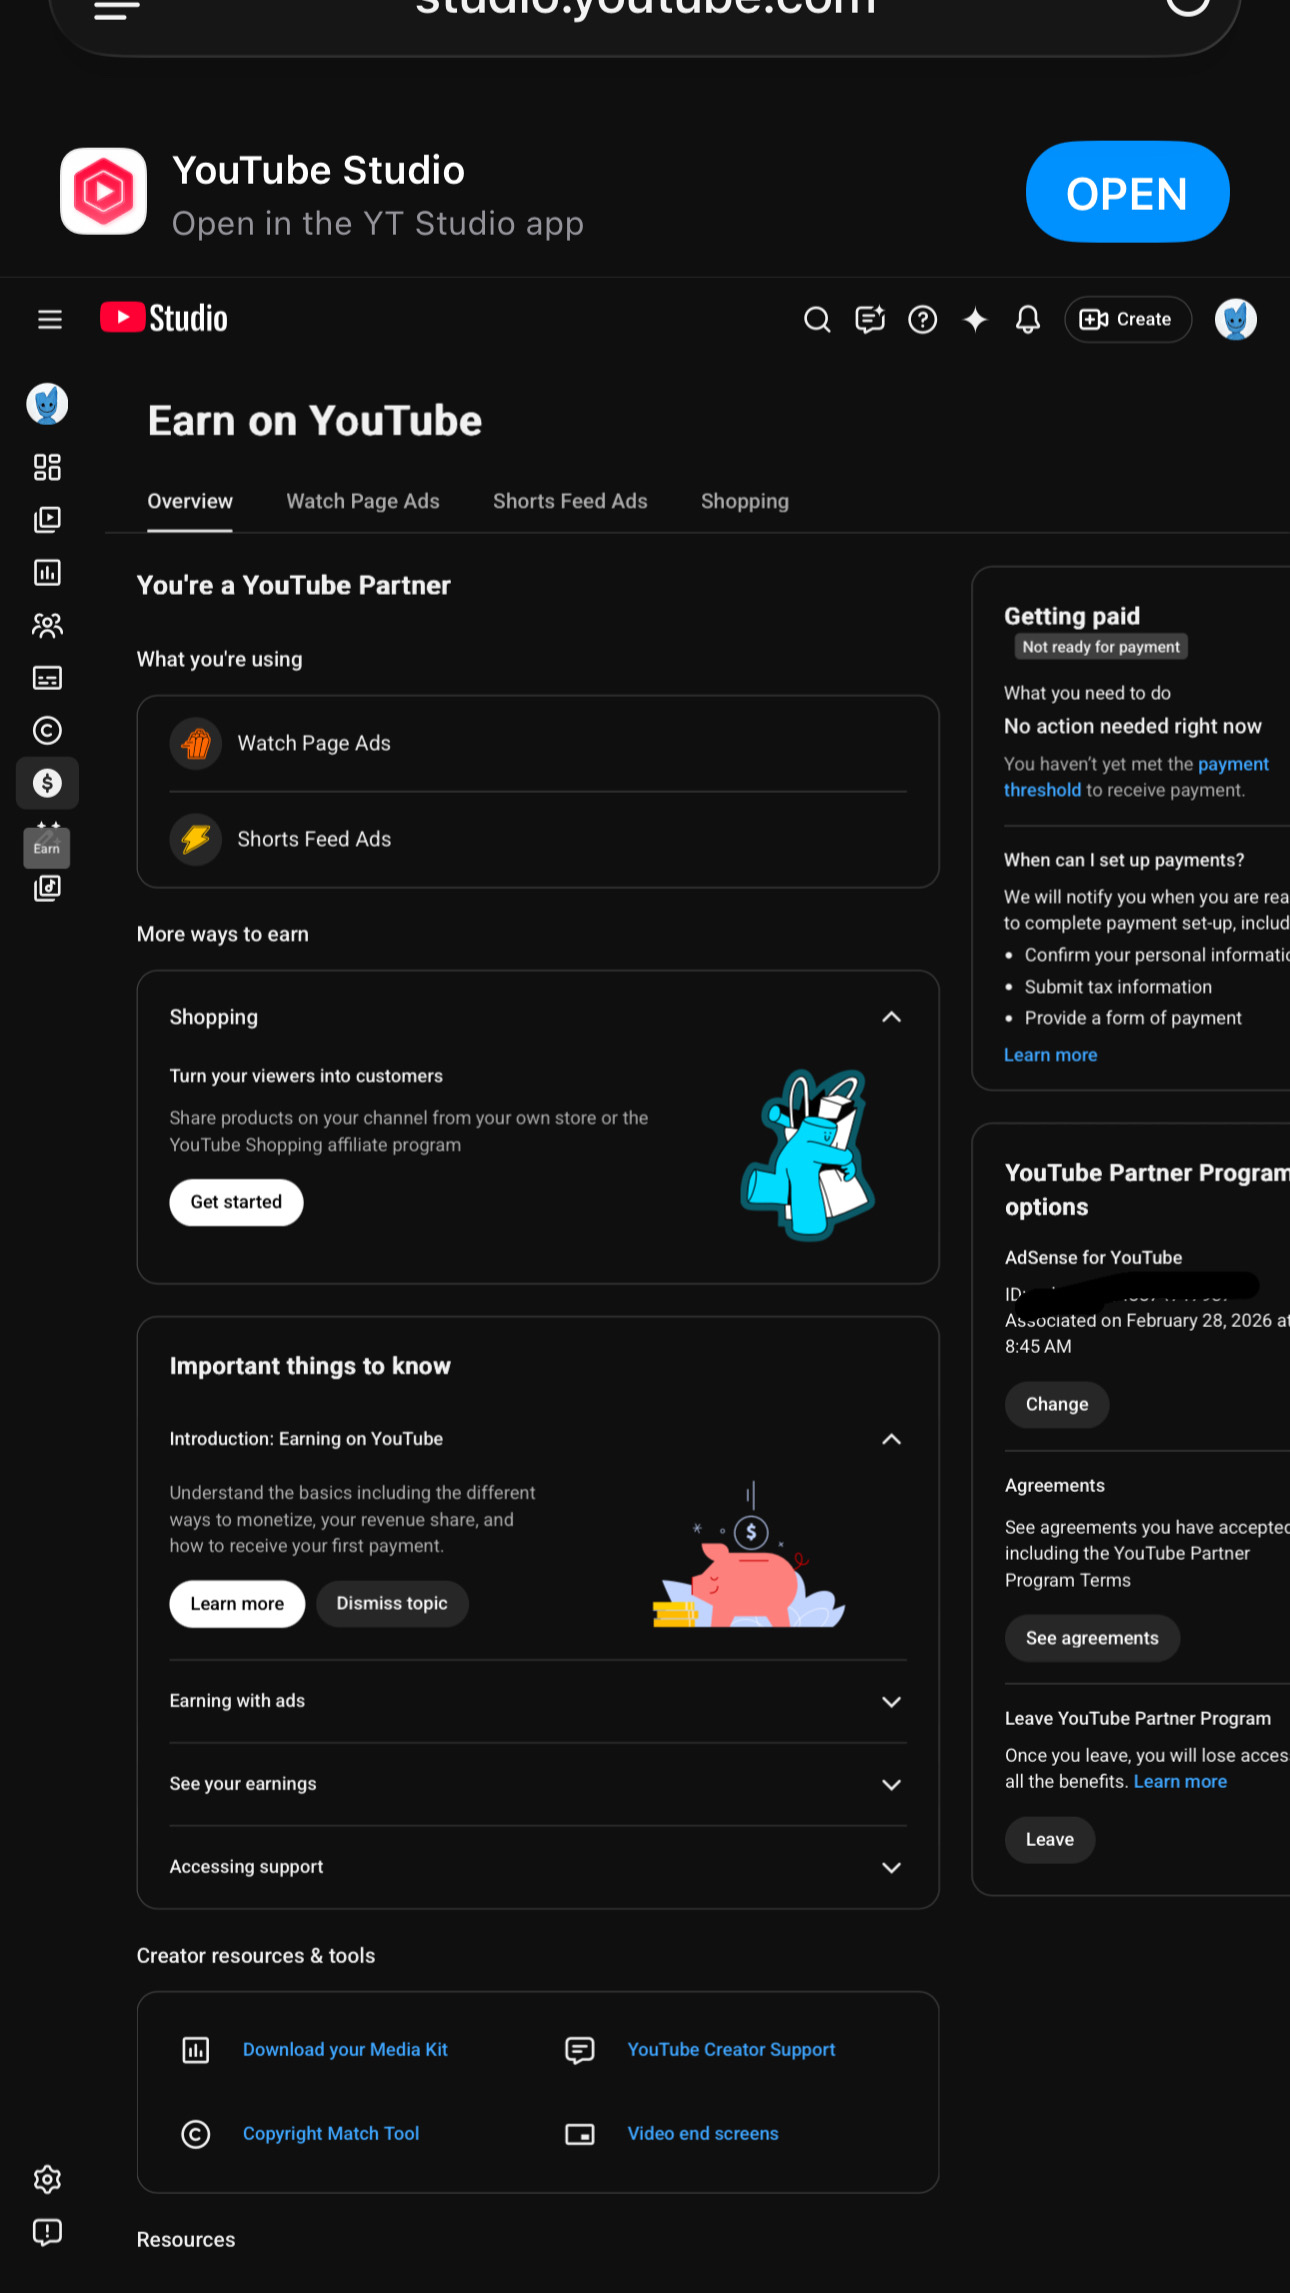The height and width of the screenshot is (2293, 1290).
Task: Open the Analytics sidebar icon
Action: tap(47, 572)
